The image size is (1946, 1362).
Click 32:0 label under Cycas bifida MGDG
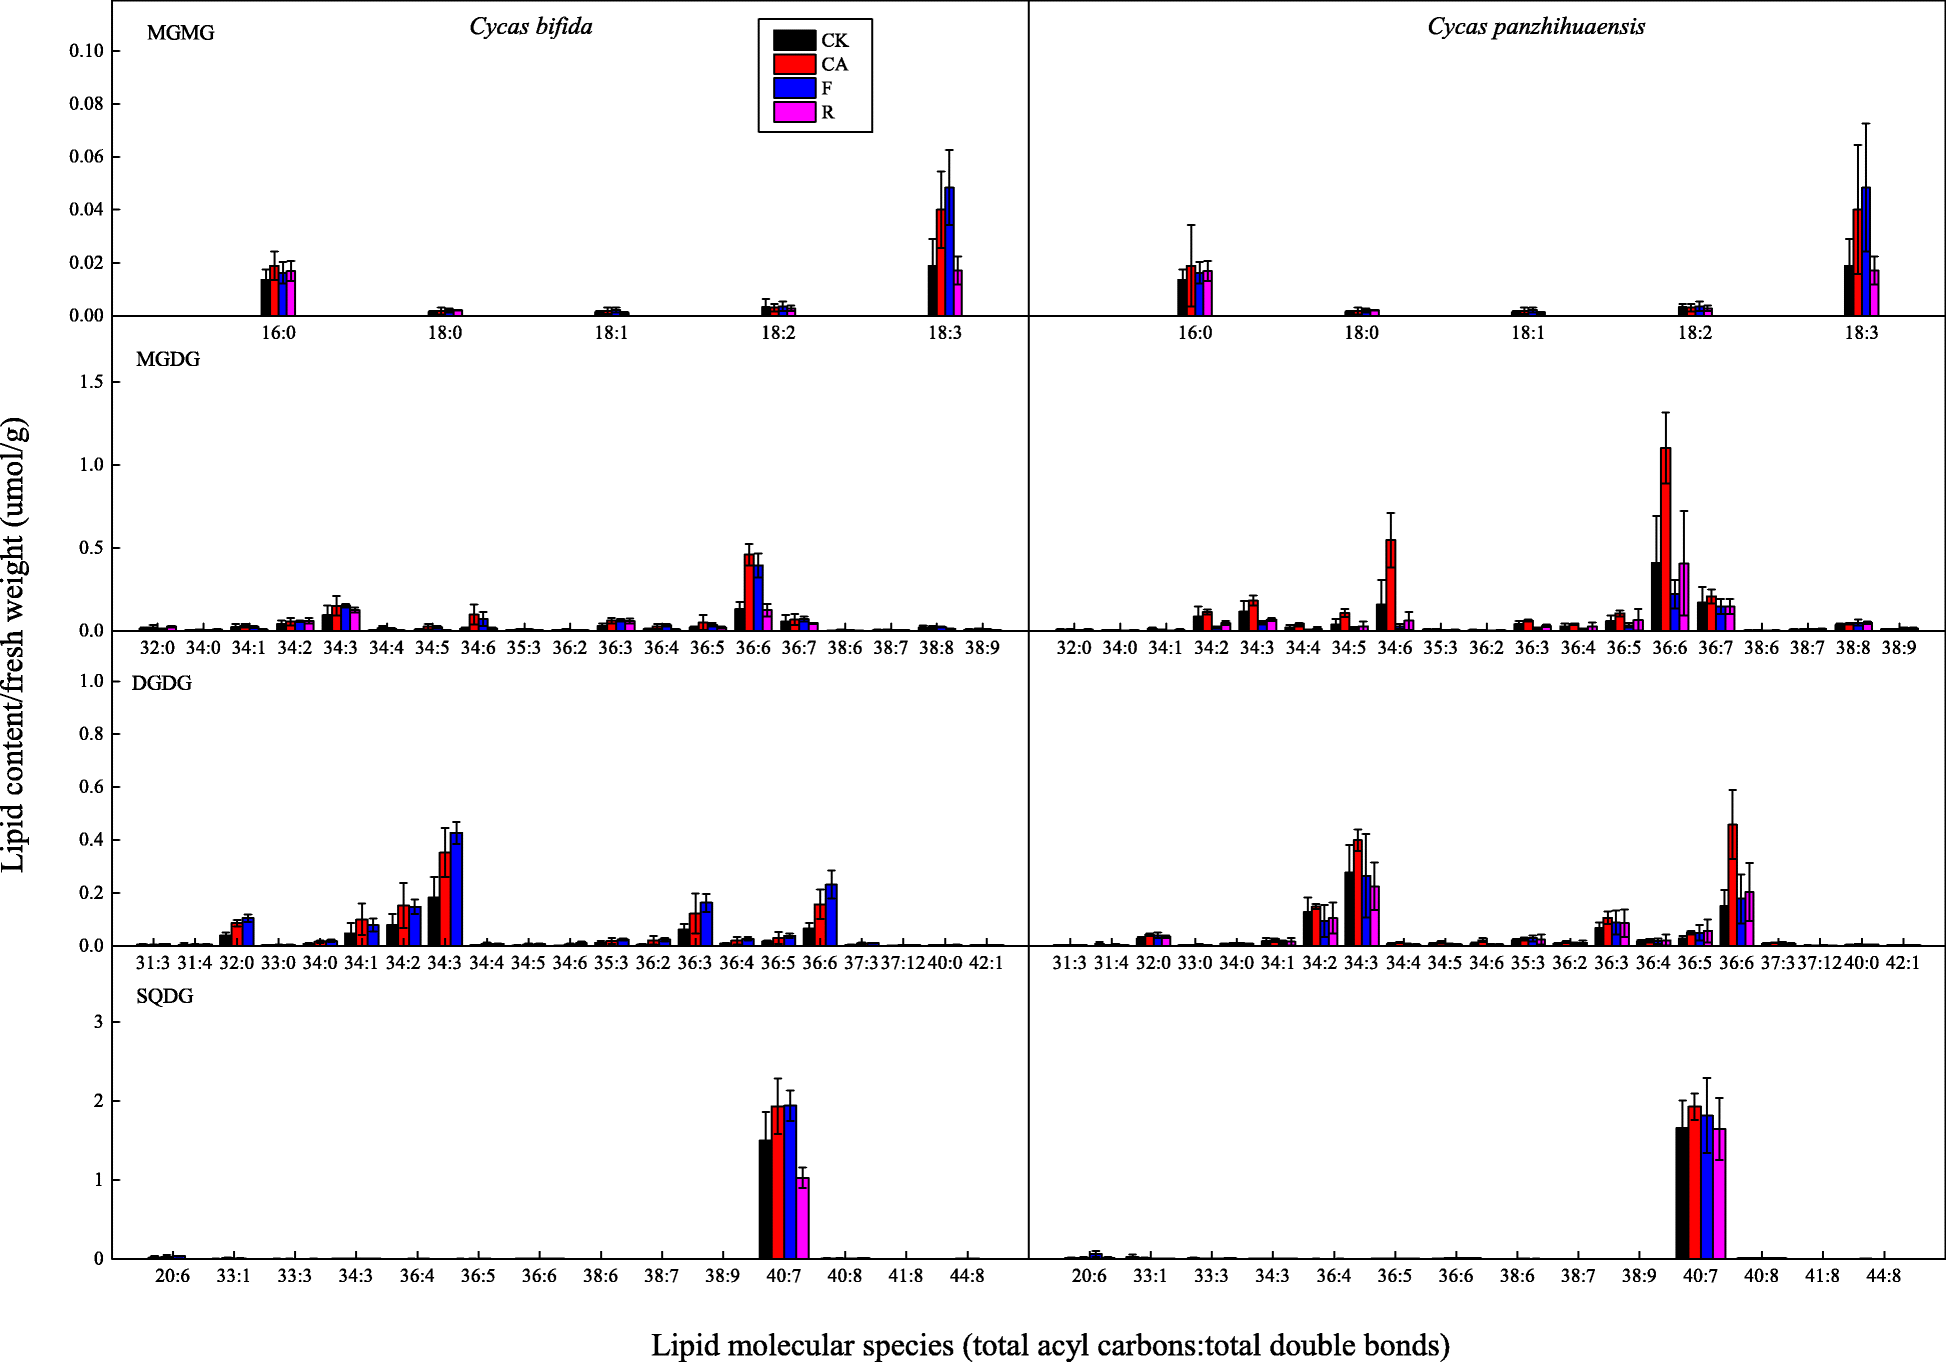tap(157, 648)
